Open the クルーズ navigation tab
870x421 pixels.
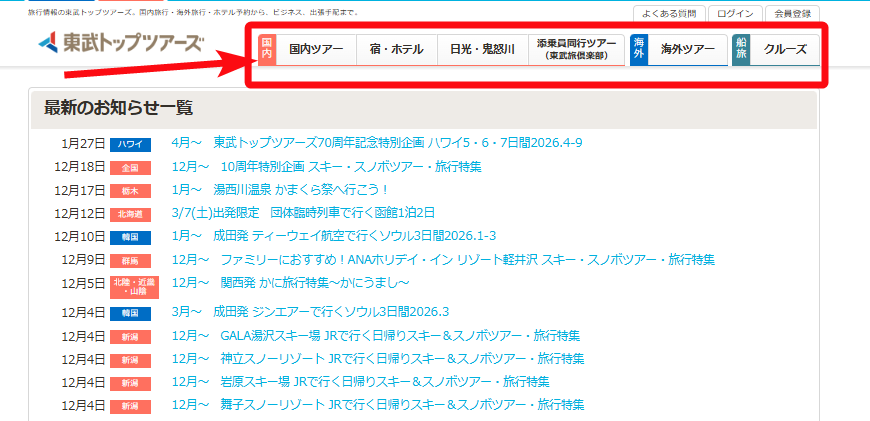point(784,49)
